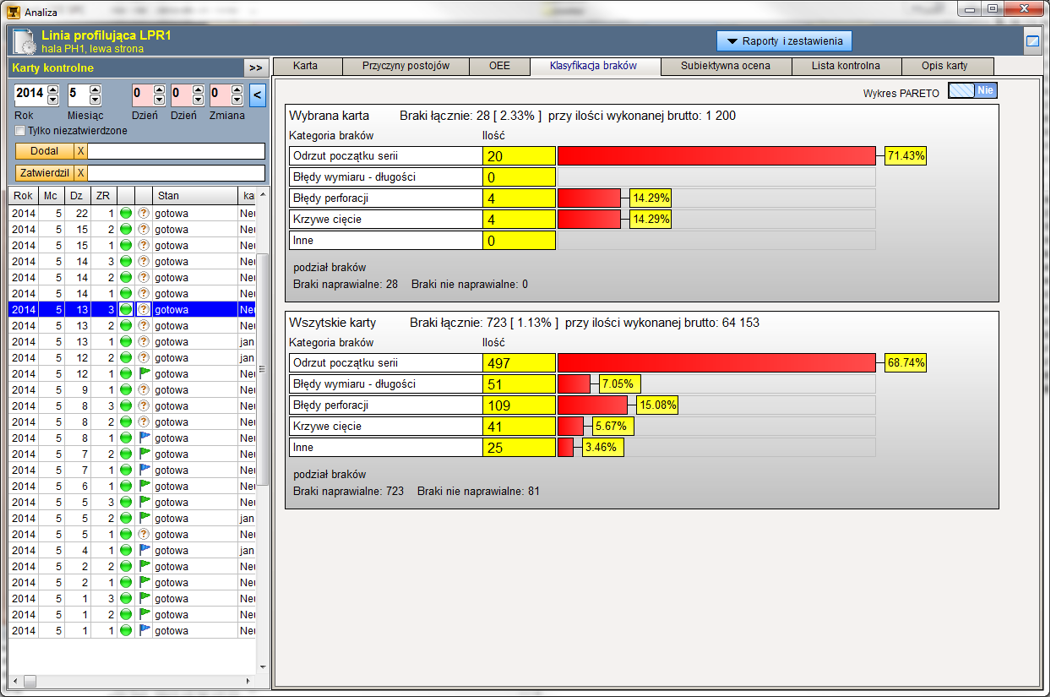Click question mark icon for day 13 shift 1
The width and height of the screenshot is (1050, 697).
[143, 341]
